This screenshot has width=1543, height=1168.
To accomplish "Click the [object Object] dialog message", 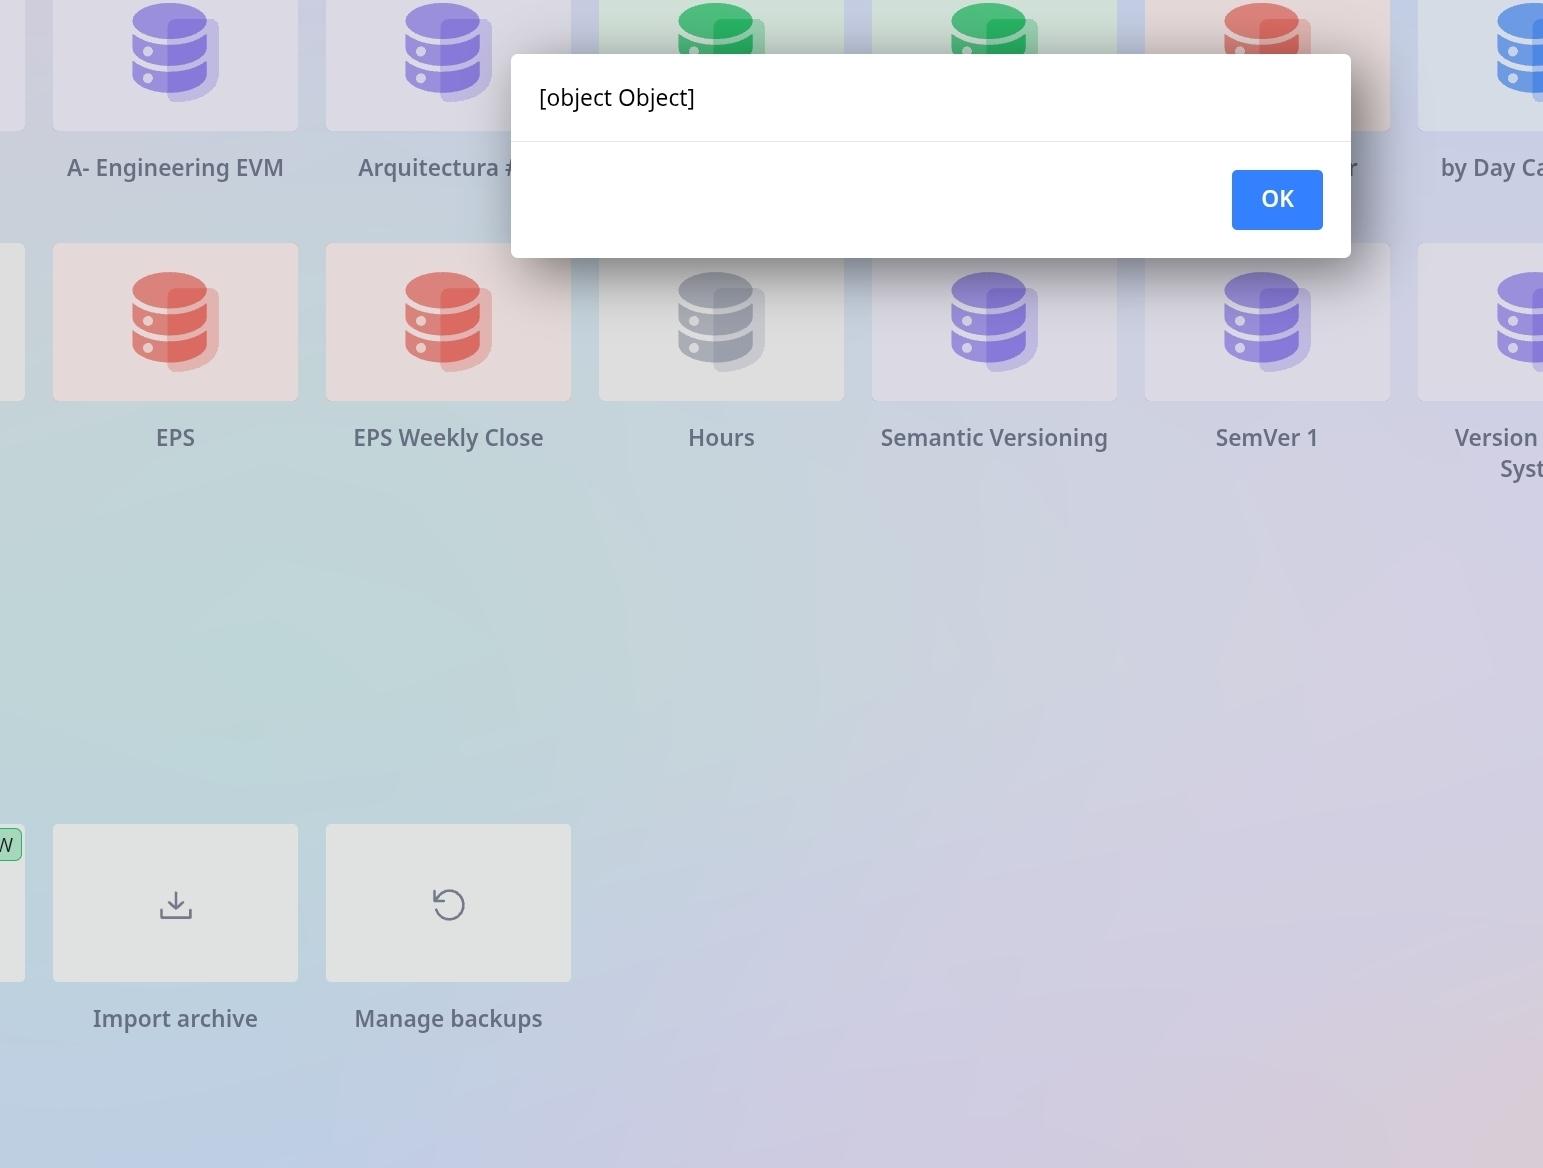I will [x=616, y=98].
